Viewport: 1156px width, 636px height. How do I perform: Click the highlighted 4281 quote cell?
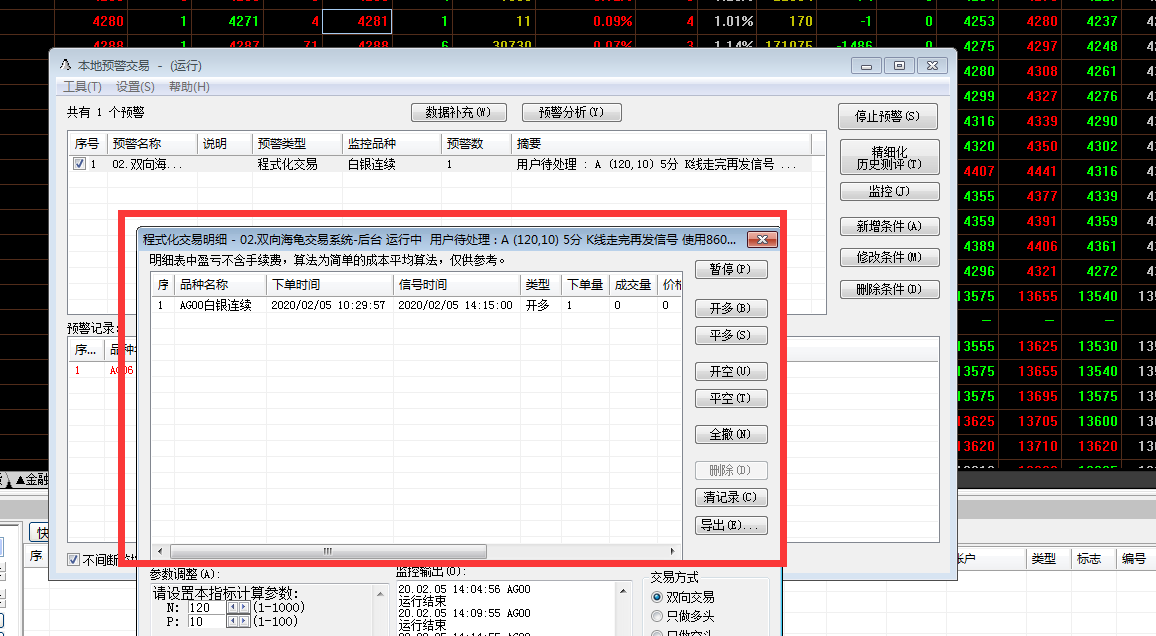click(358, 21)
